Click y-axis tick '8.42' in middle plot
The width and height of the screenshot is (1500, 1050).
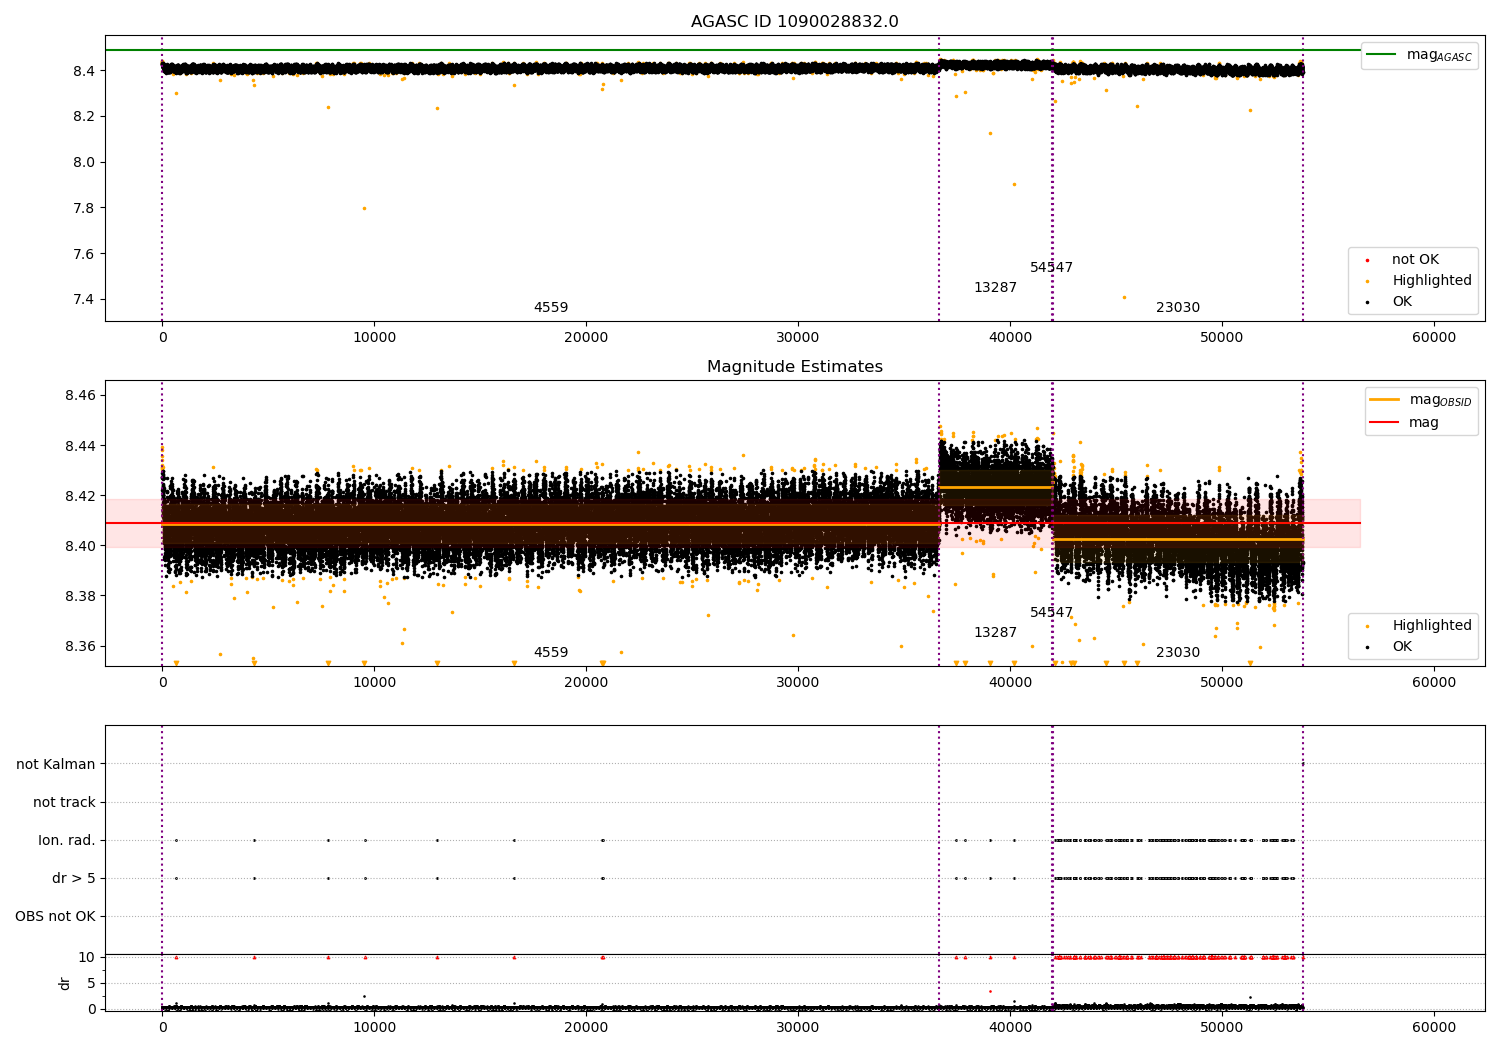tap(80, 496)
